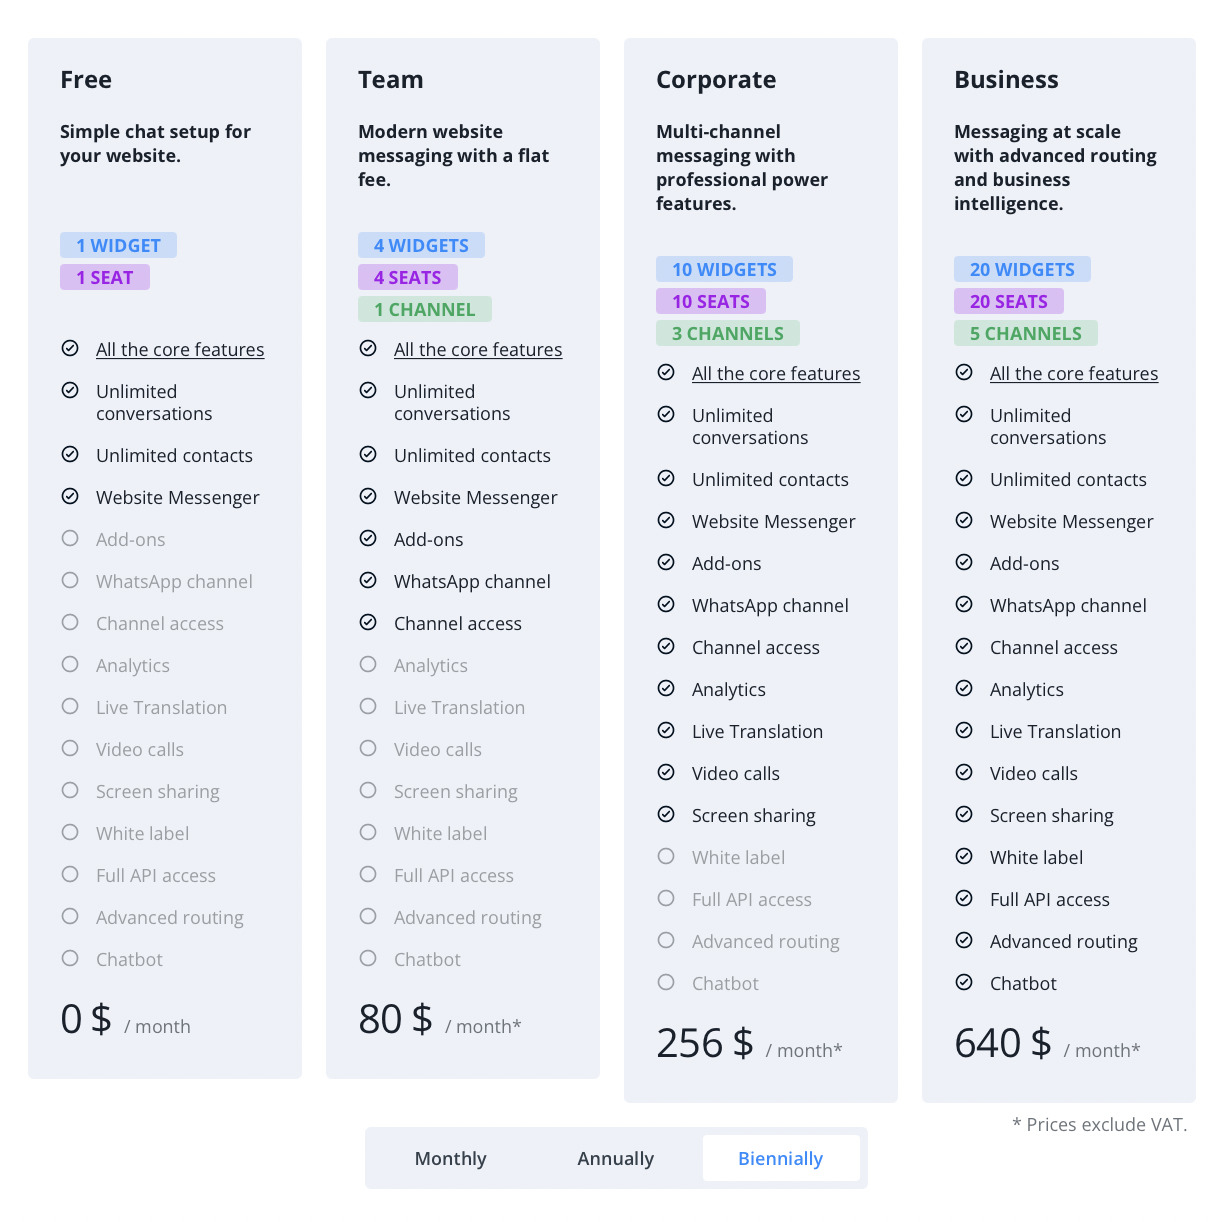
Task: Click the empty circle beside Chatbot in Free plan
Action: [x=70, y=959]
